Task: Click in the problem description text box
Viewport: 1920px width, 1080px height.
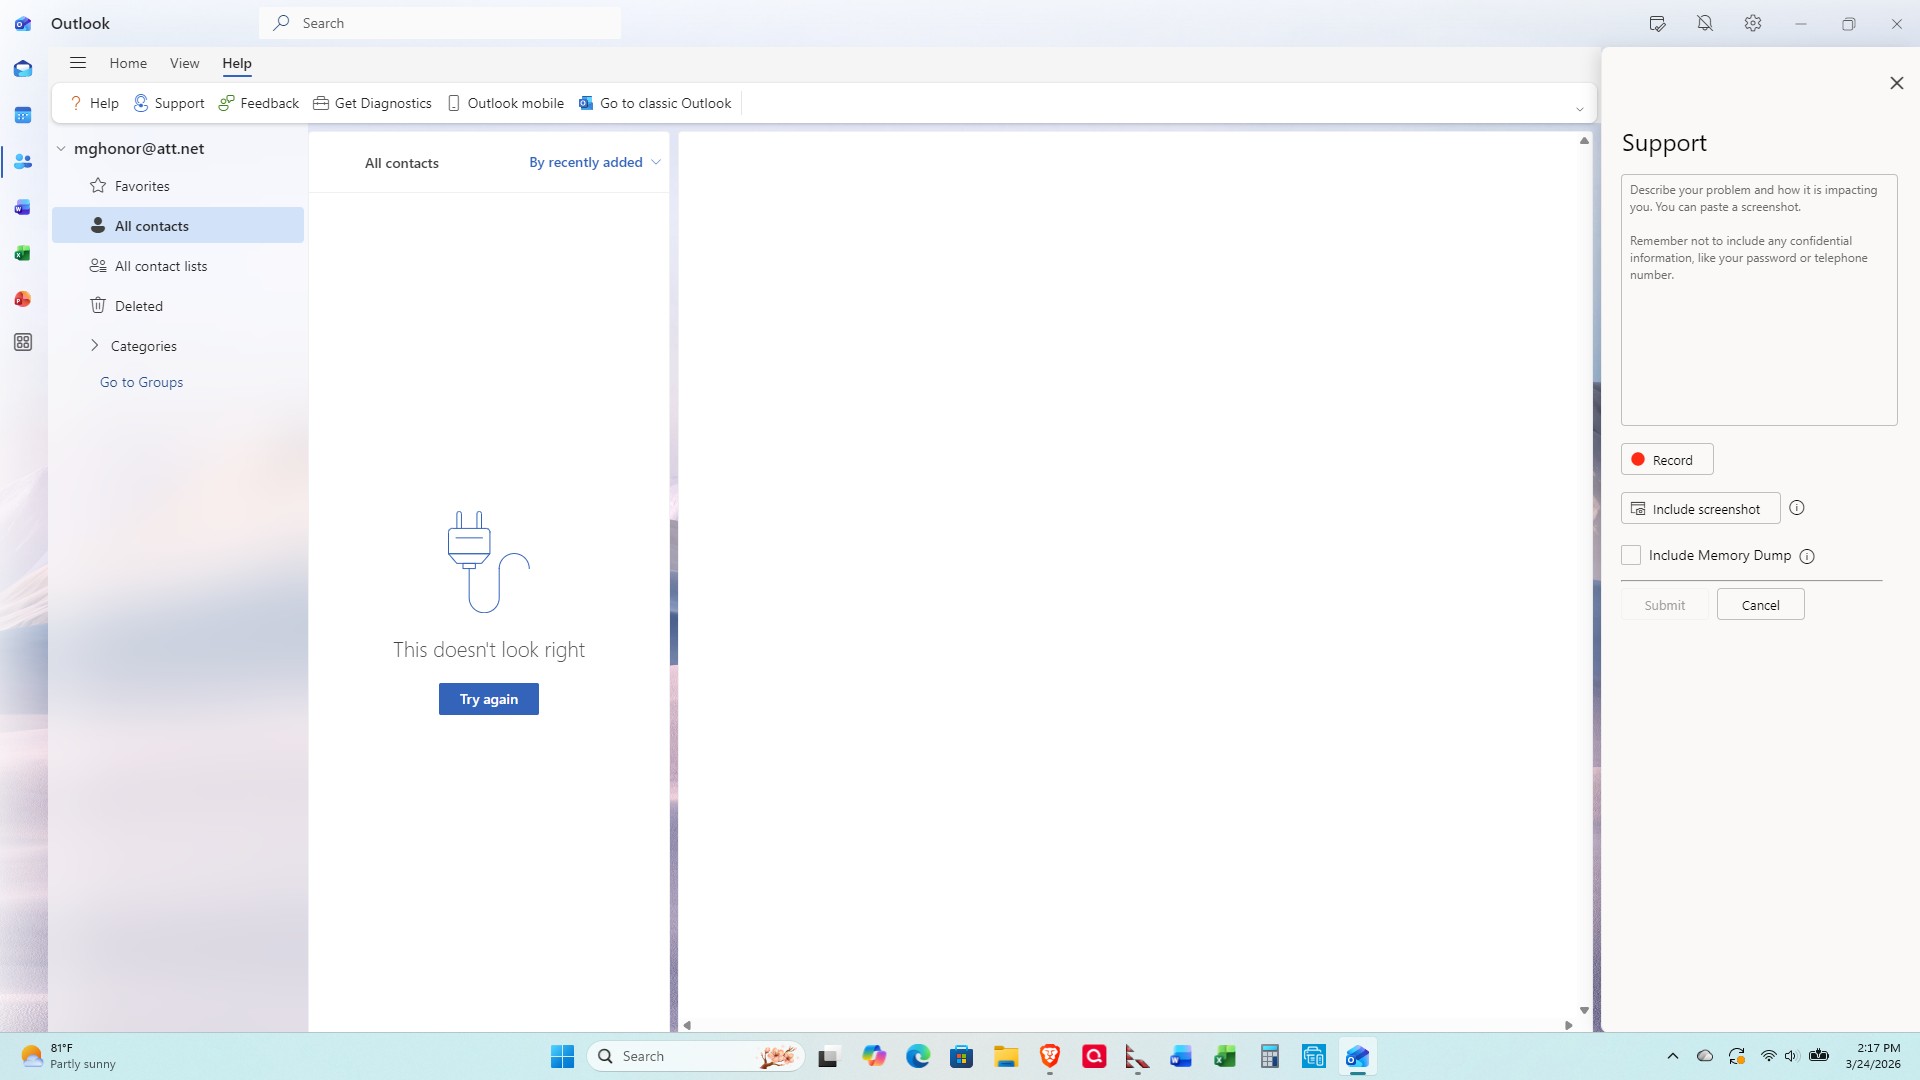Action: (1759, 300)
